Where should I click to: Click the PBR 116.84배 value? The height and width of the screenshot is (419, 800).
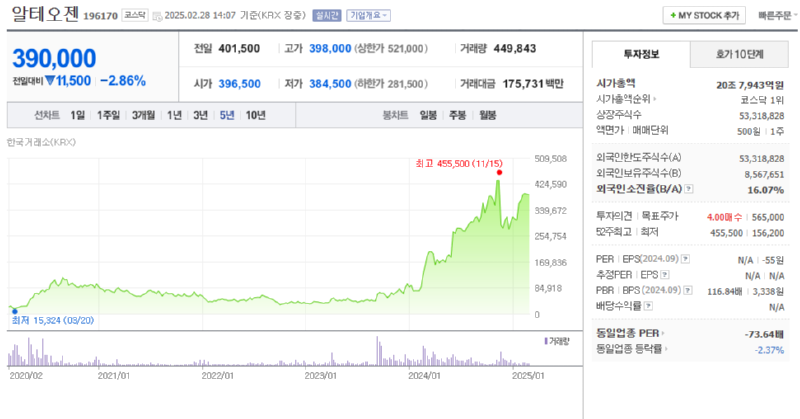coord(724,291)
